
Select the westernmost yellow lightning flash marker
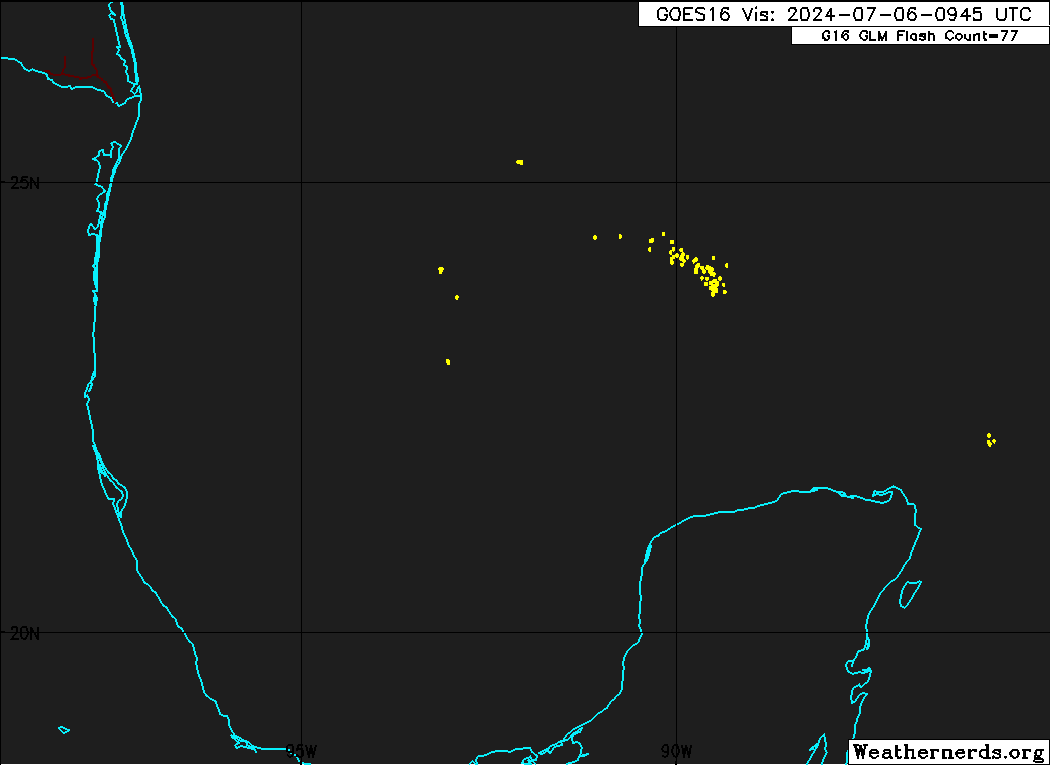[x=440, y=270]
